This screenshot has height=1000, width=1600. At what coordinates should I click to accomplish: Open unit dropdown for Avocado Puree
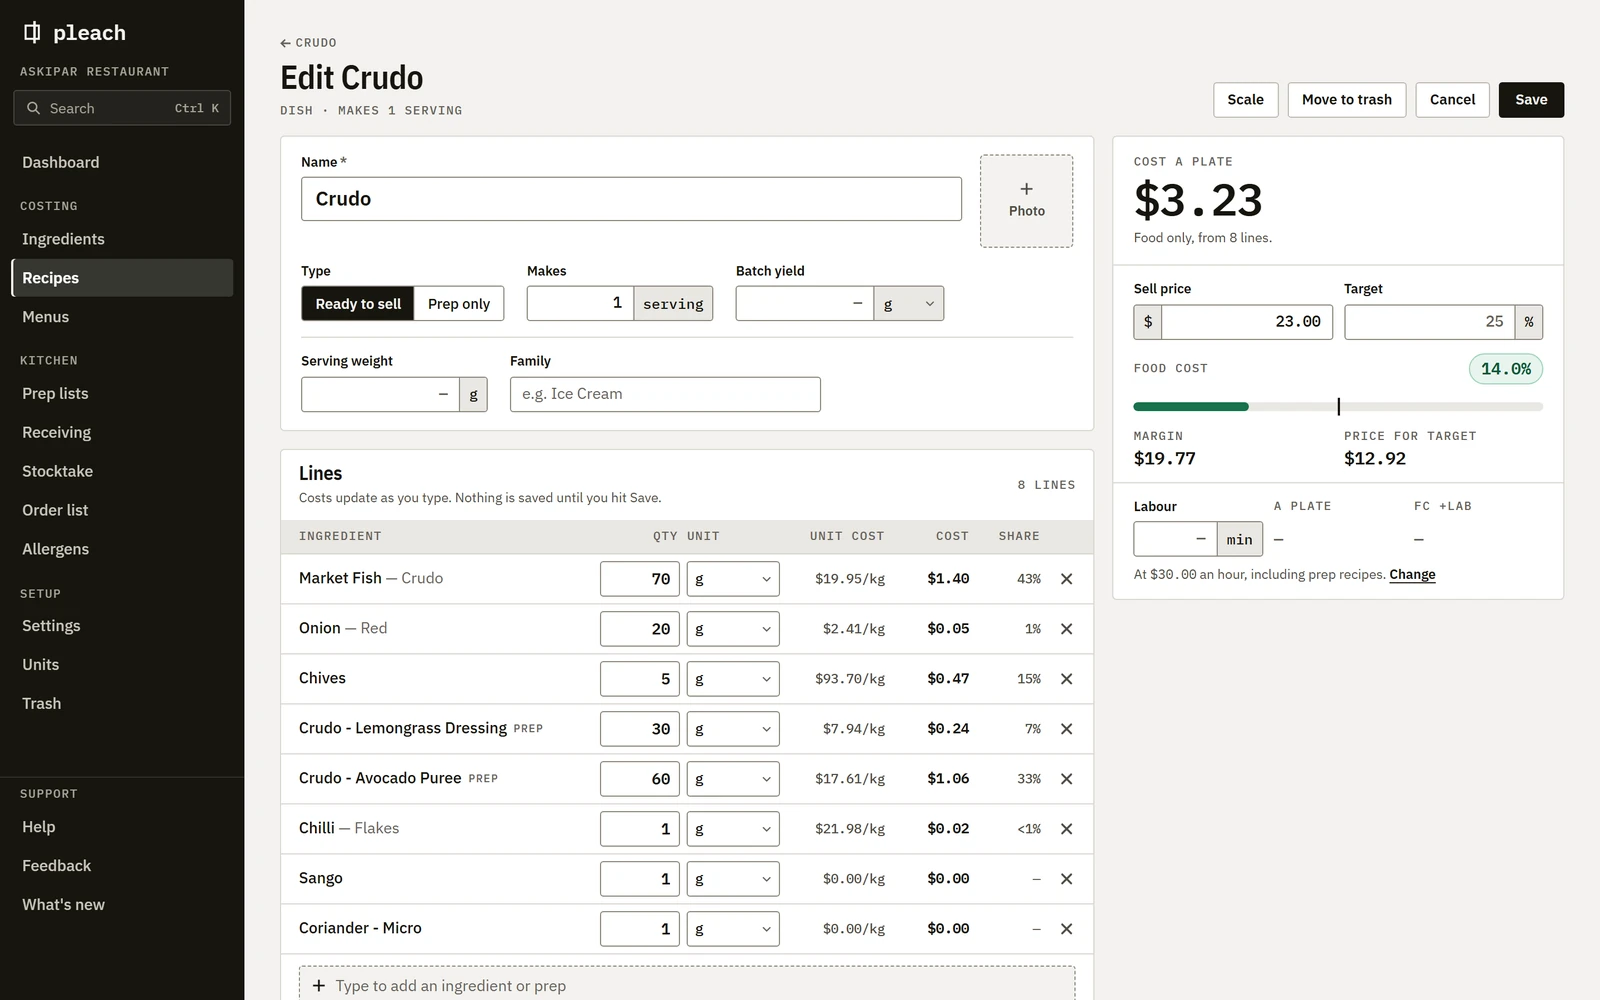(x=733, y=779)
